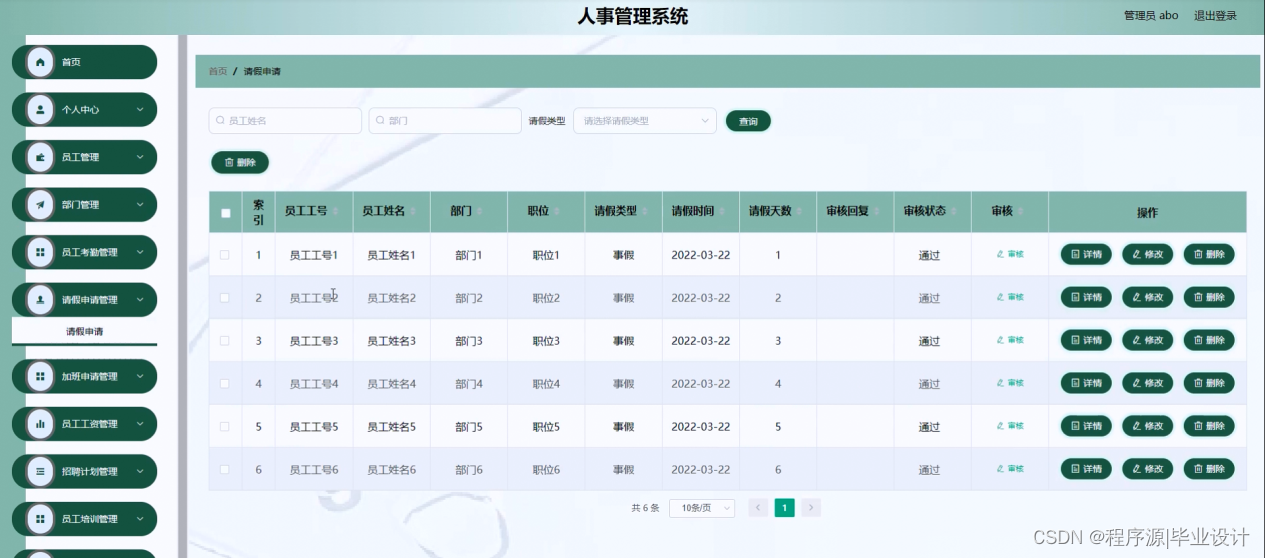Expand the 个人中心 sidebar menu

coord(84,110)
